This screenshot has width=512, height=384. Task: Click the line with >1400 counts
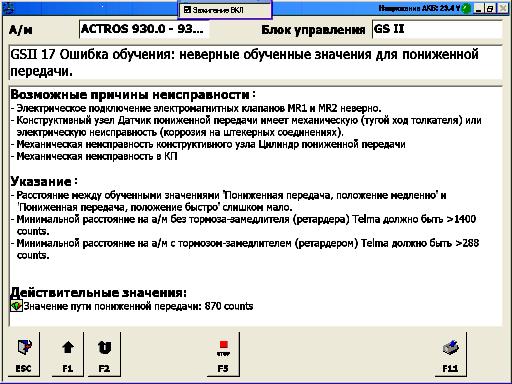pyautogui.click(x=244, y=225)
